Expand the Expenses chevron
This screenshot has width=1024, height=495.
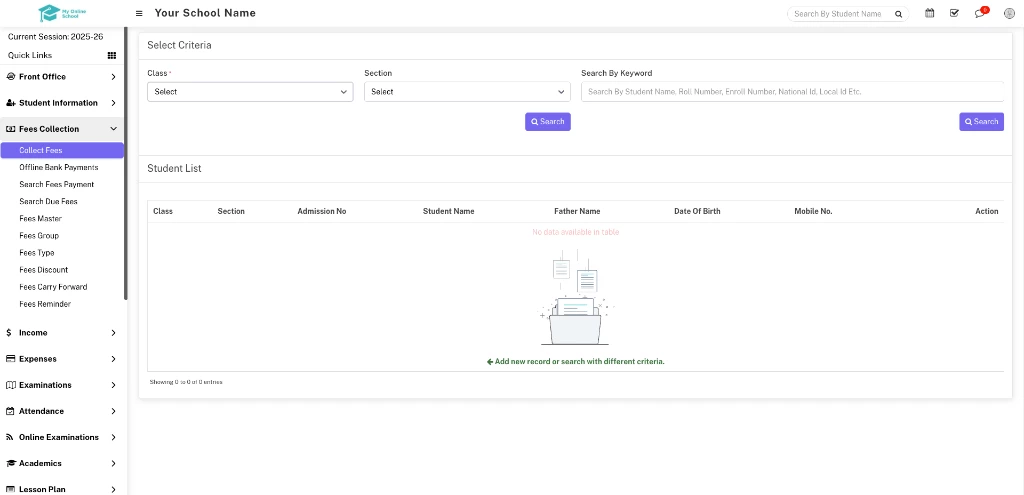(x=114, y=359)
